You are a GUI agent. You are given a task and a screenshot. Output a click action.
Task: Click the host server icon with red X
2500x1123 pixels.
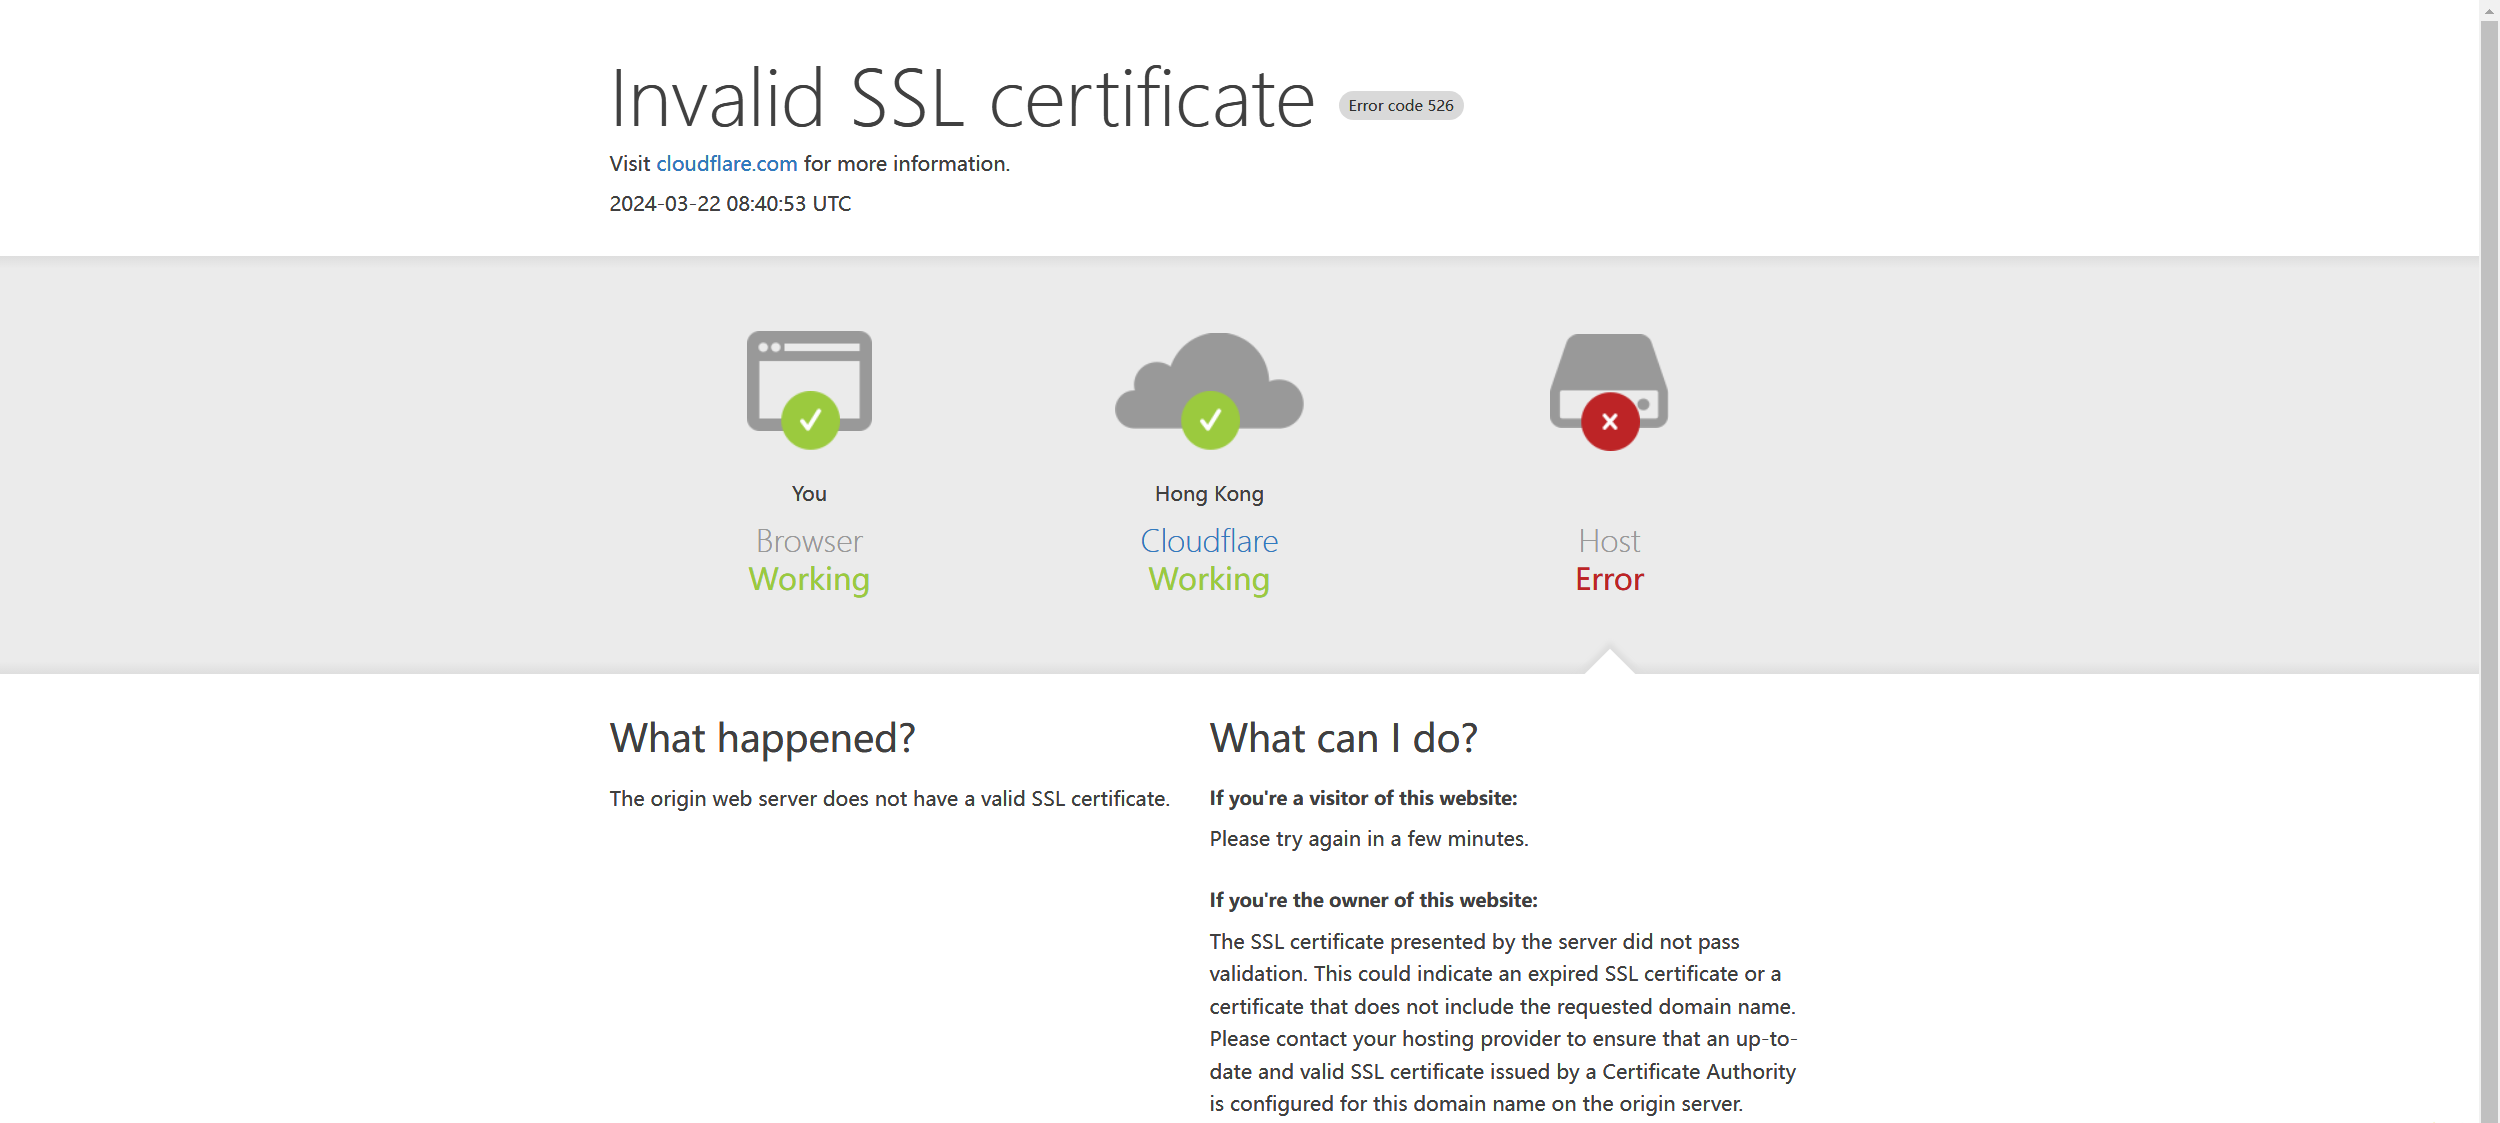coord(1609,391)
